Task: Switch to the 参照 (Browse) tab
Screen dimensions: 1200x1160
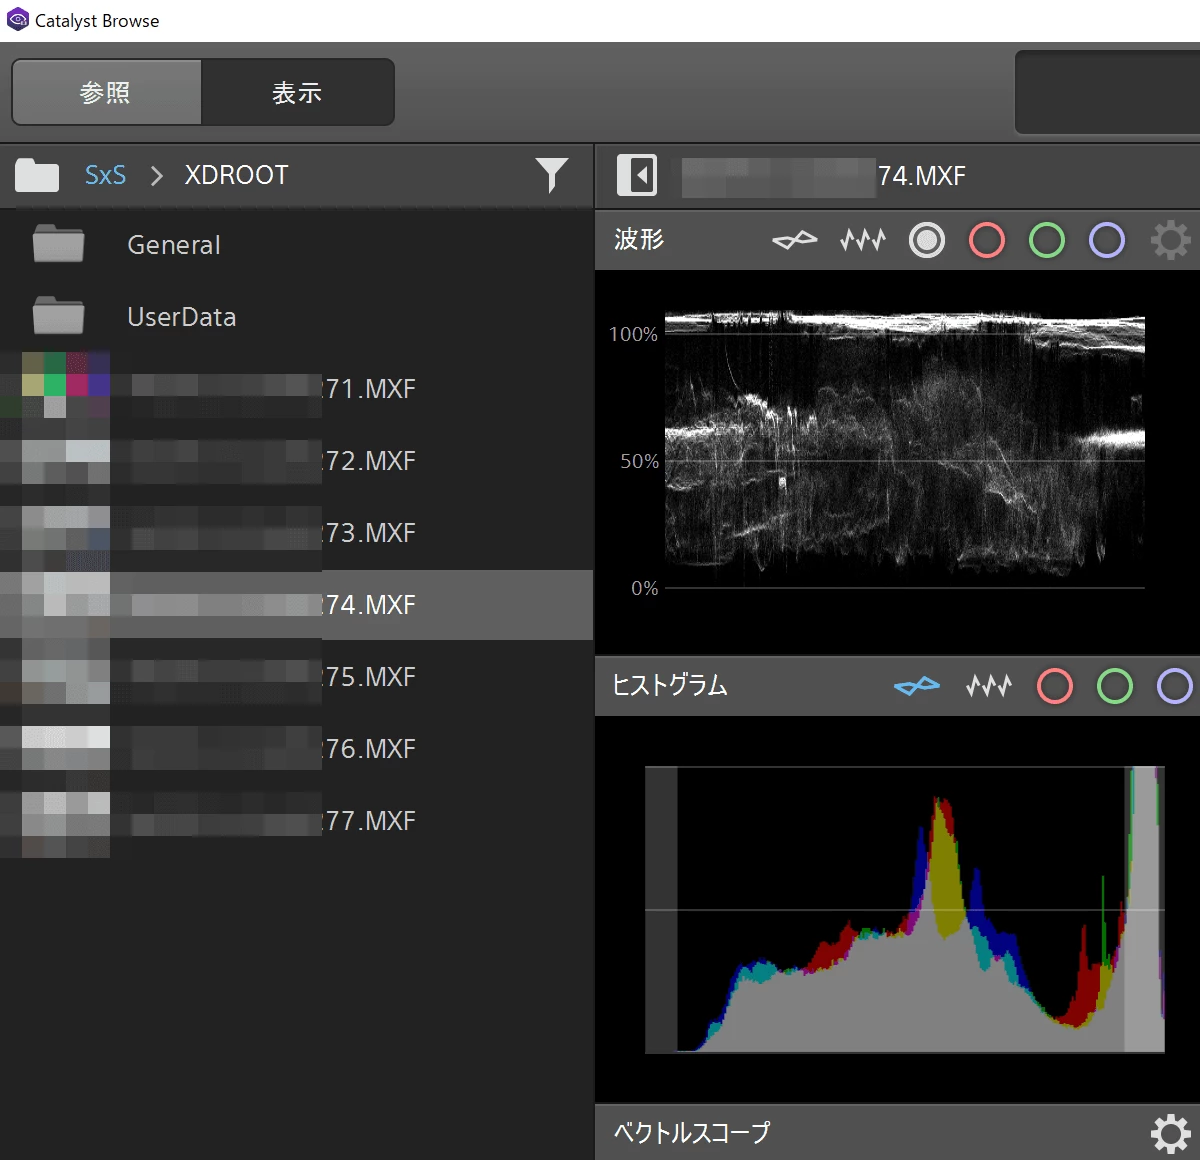Action: coord(106,92)
